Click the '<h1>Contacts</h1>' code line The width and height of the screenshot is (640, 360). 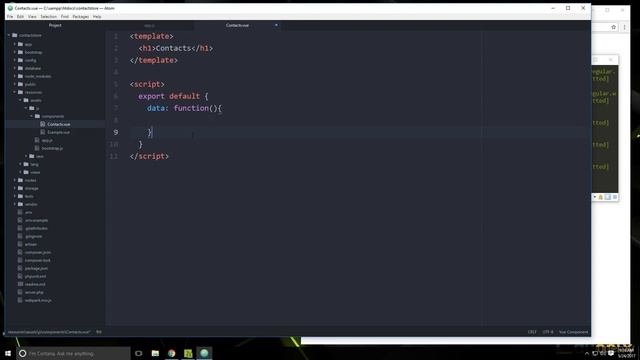(176, 48)
